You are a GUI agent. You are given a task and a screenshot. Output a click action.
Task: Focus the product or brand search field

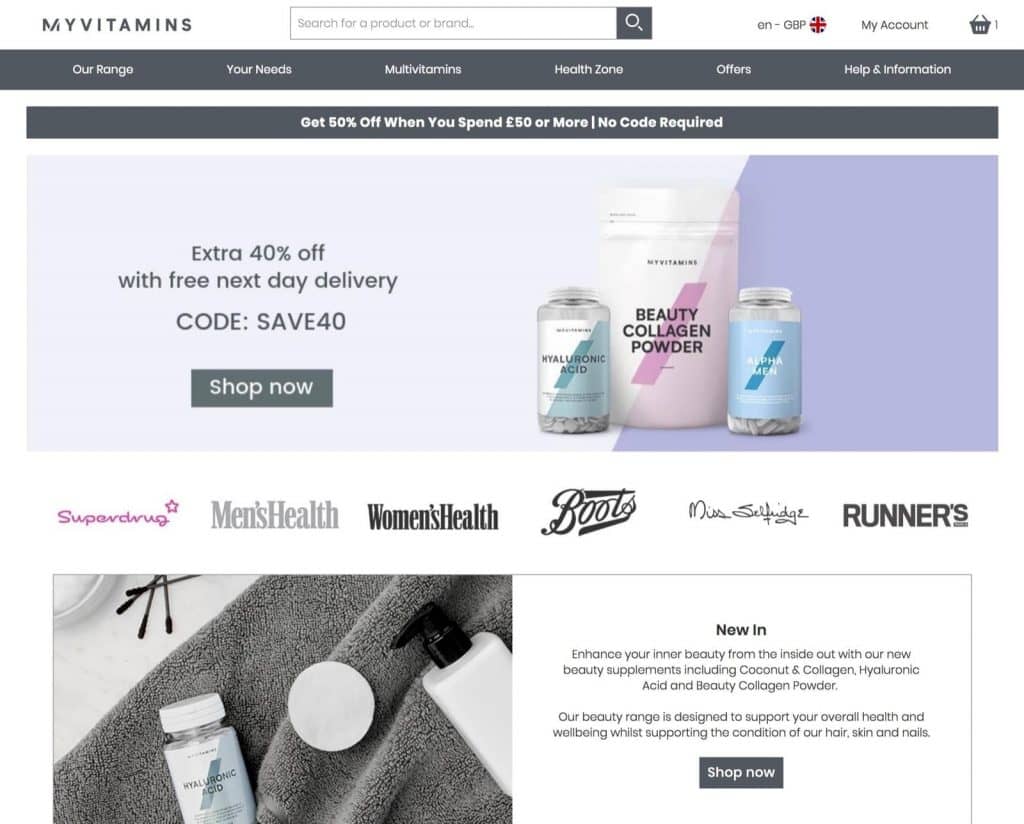[453, 24]
